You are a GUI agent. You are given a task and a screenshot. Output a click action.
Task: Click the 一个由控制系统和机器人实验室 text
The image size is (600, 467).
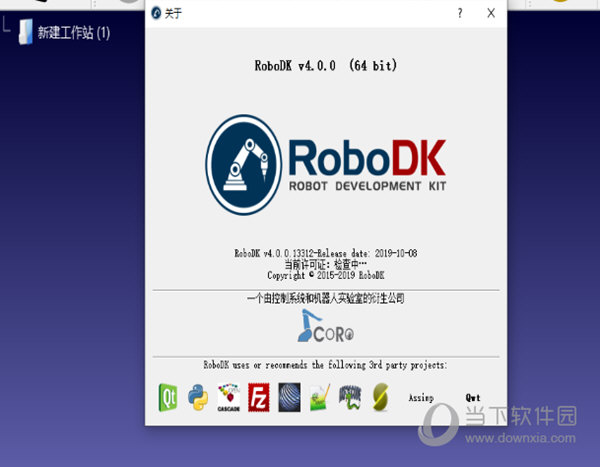326,298
